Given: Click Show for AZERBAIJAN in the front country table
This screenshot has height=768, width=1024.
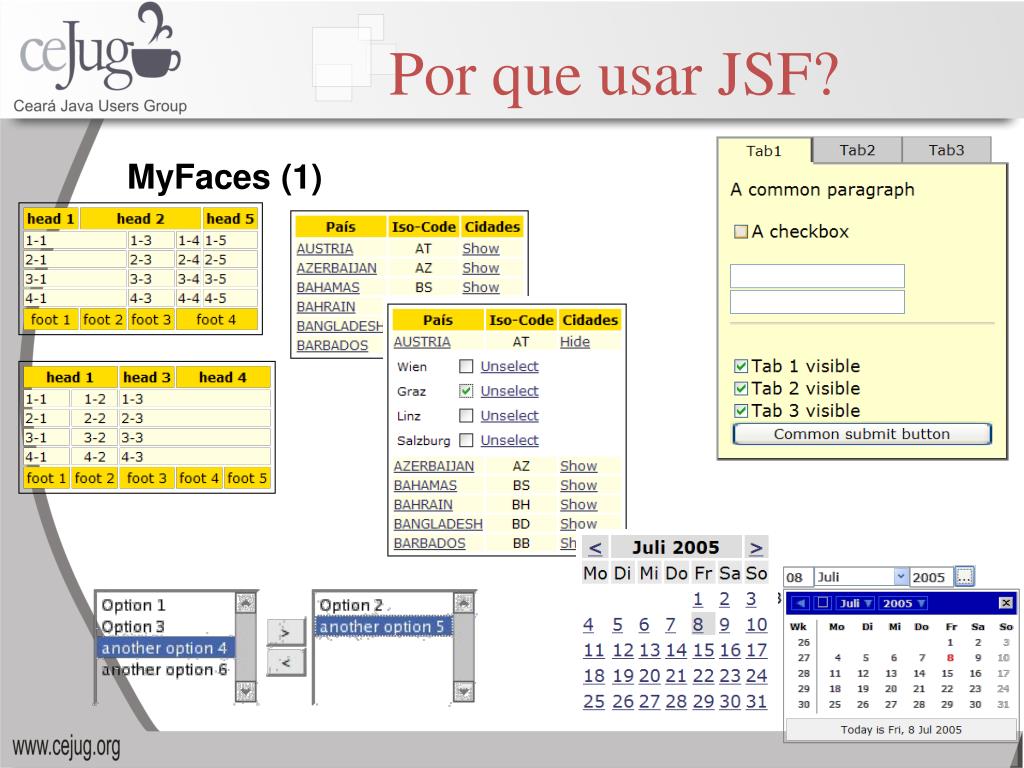Looking at the screenshot, I should (579, 466).
